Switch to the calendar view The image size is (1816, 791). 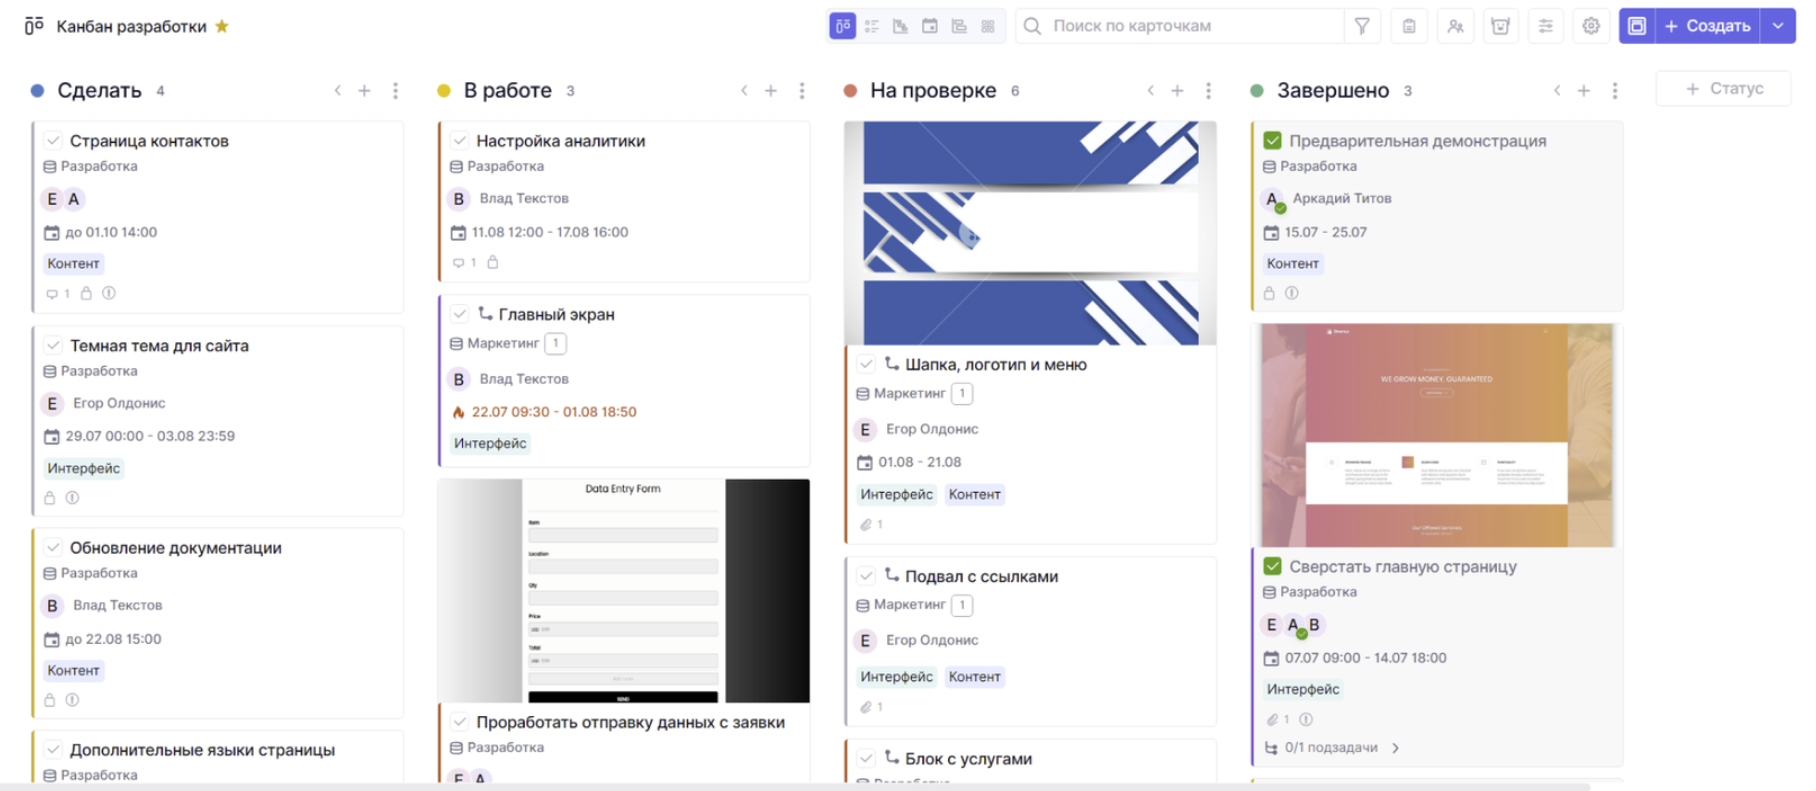pyautogui.click(x=930, y=26)
